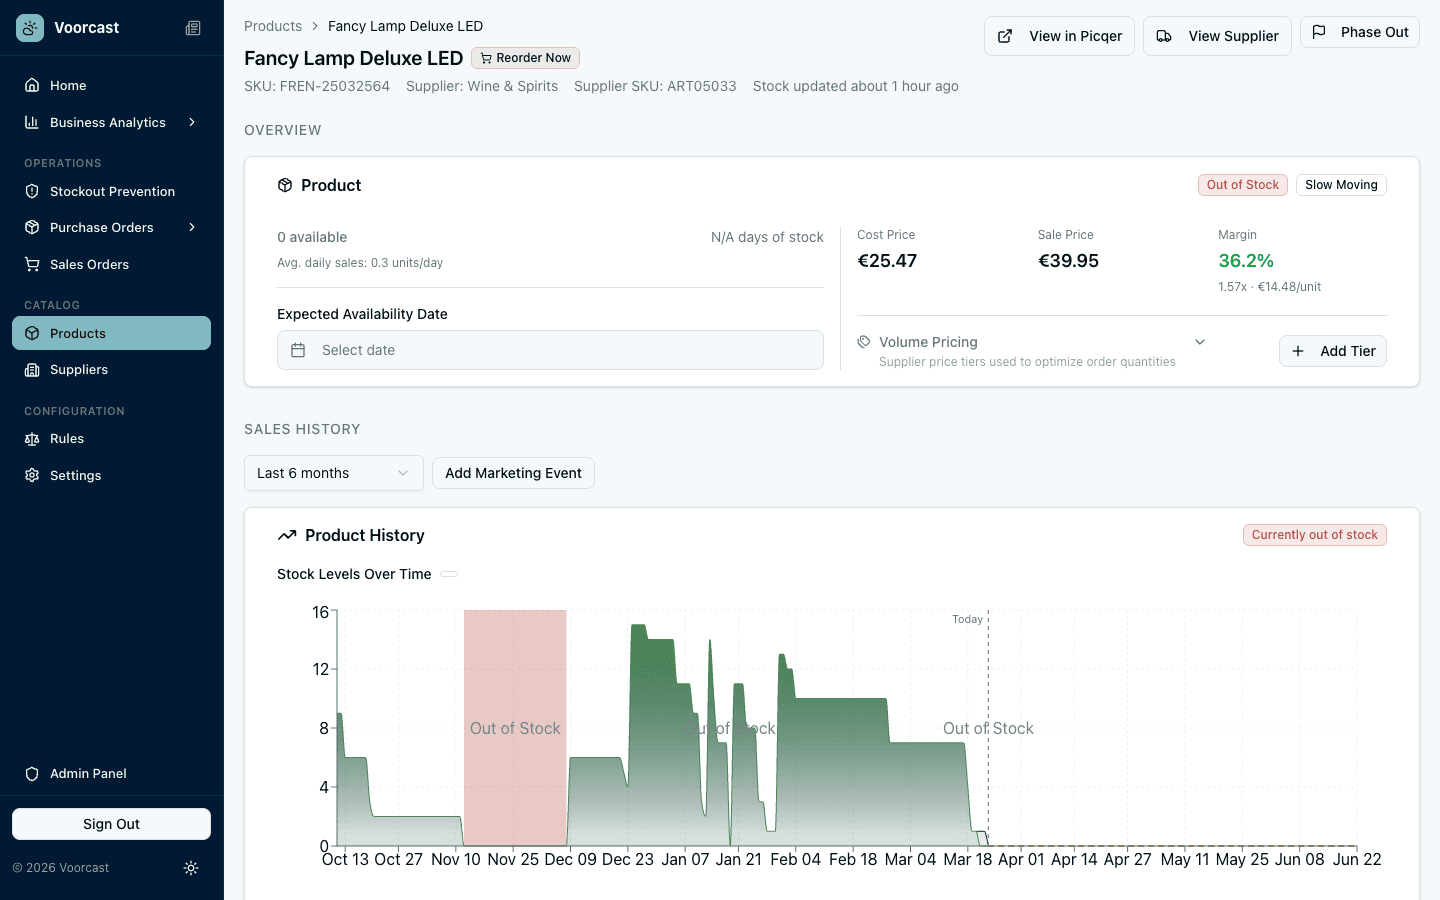This screenshot has width=1440, height=900.
Task: Toggle the Stock Levels Over Time chart switch
Action: click(x=449, y=574)
